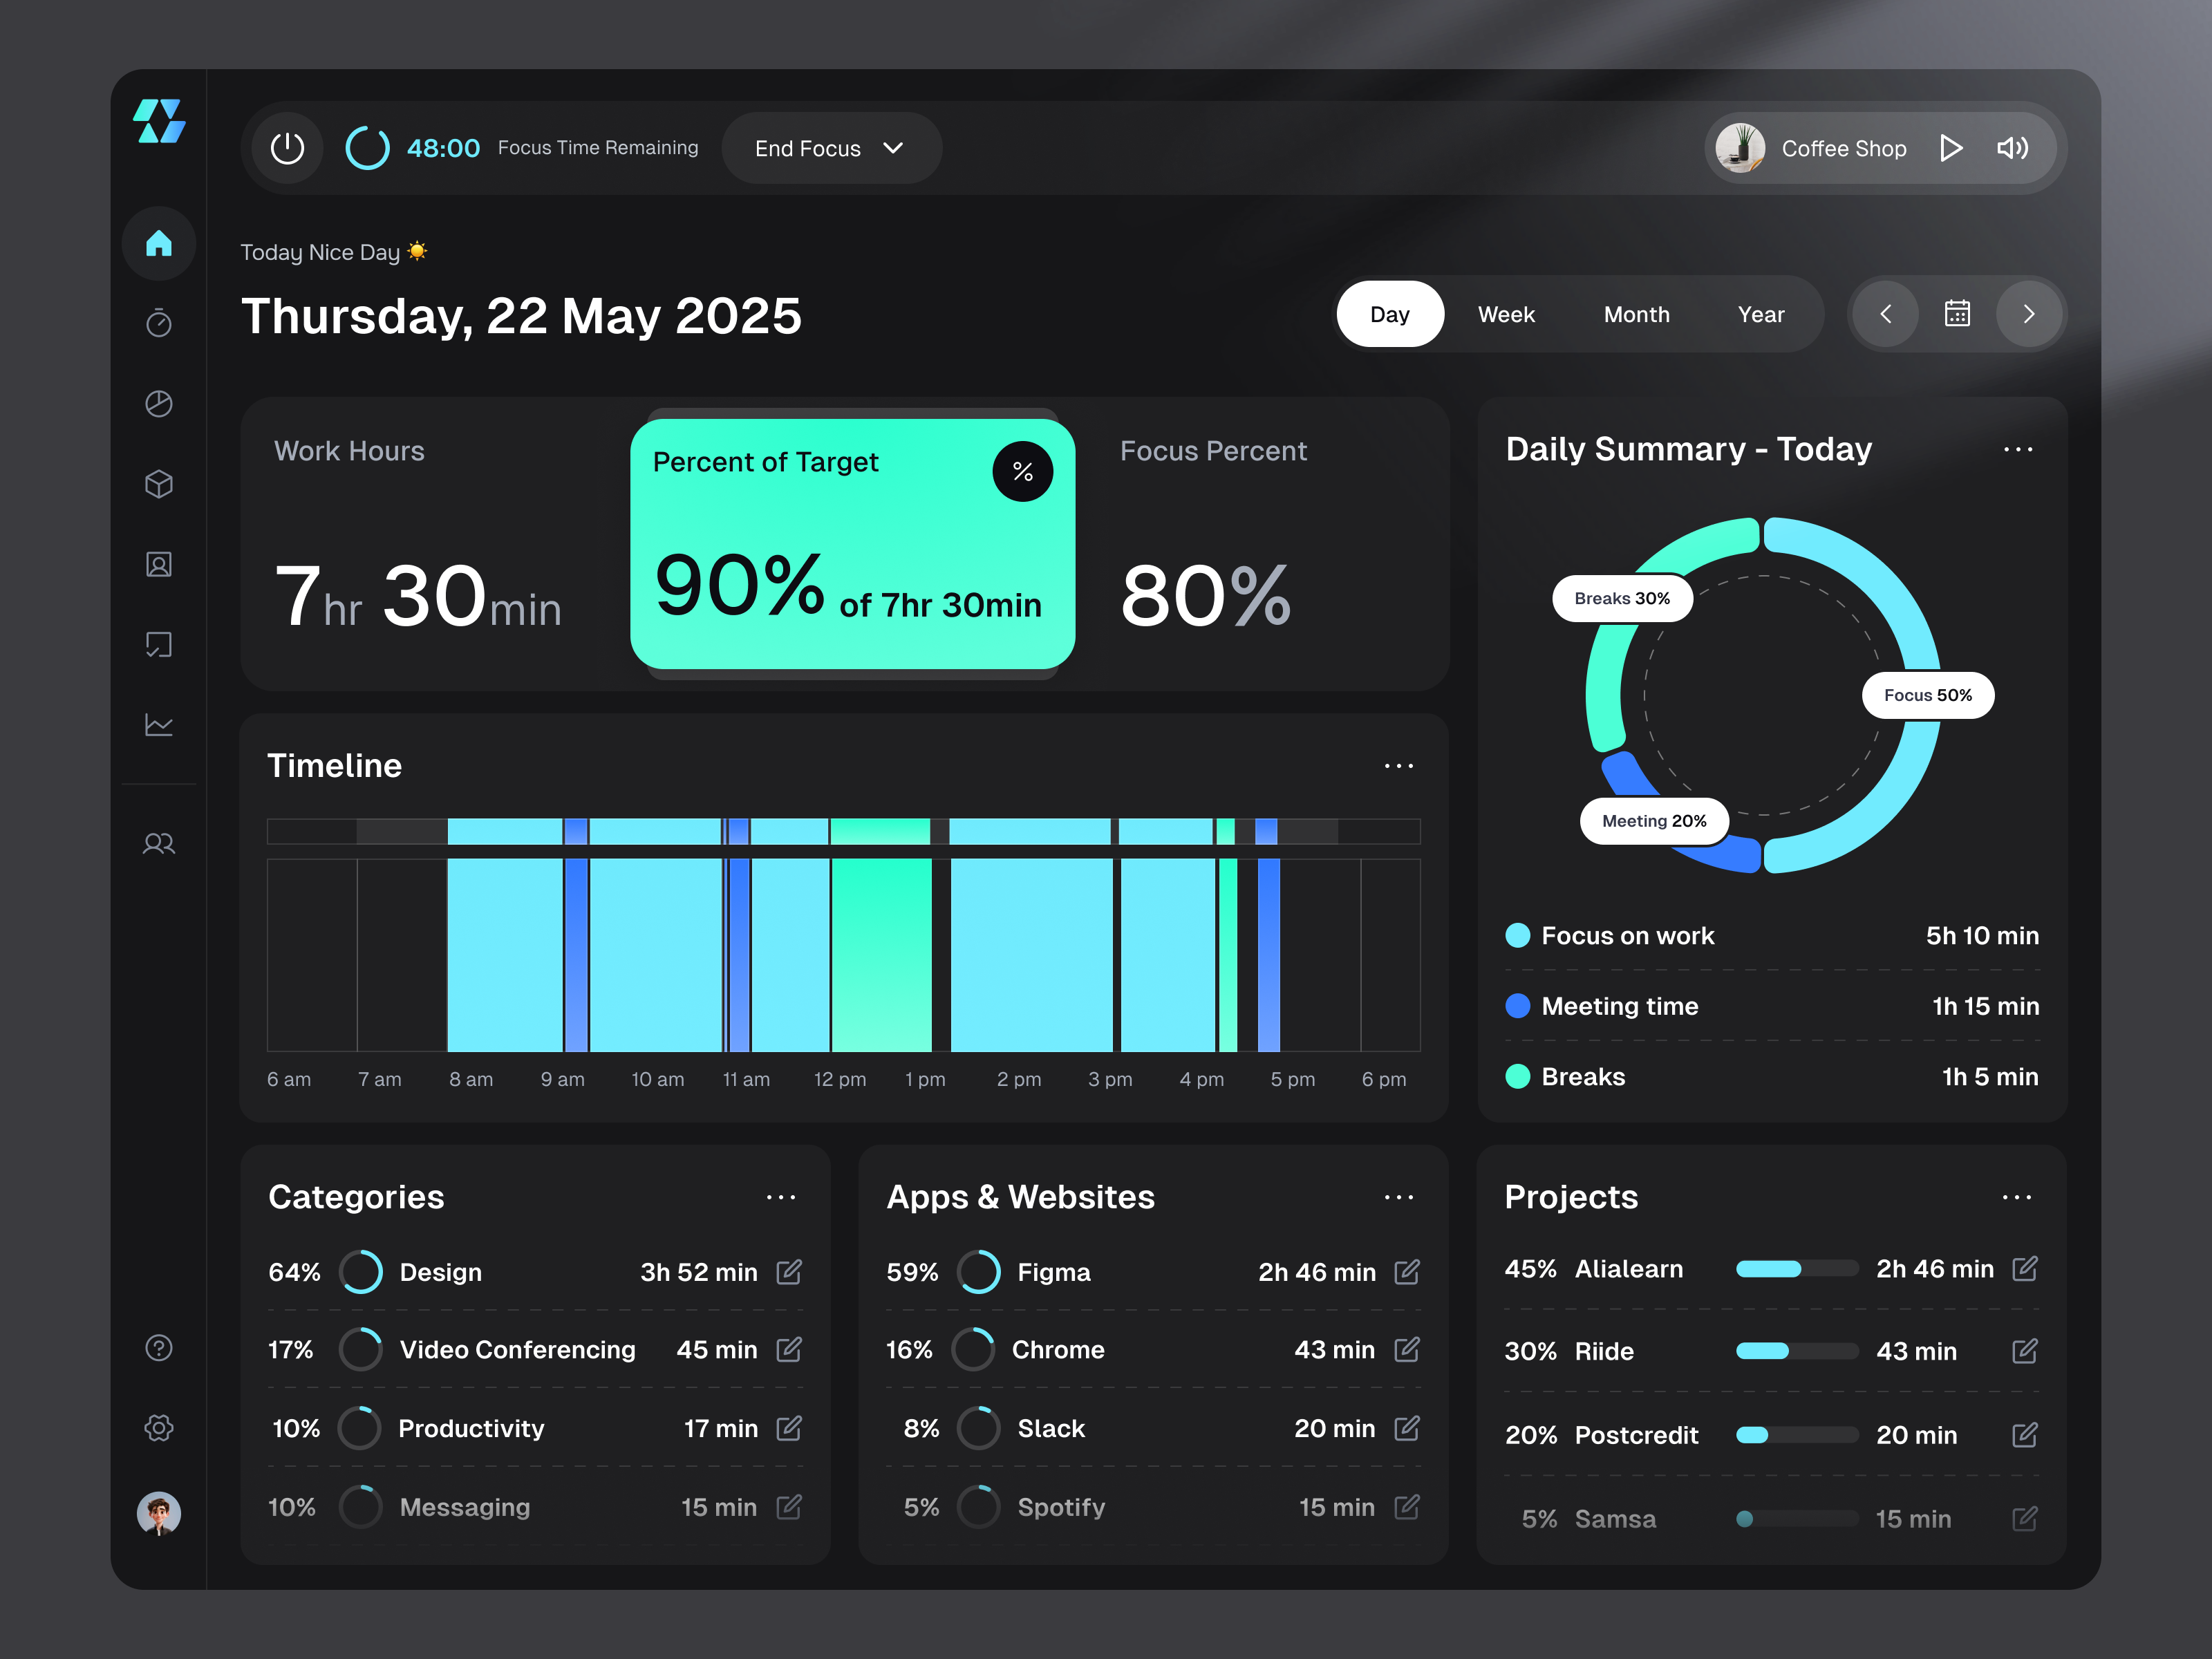Toggle the focus session power button
2212x1659 pixels.
tap(286, 147)
